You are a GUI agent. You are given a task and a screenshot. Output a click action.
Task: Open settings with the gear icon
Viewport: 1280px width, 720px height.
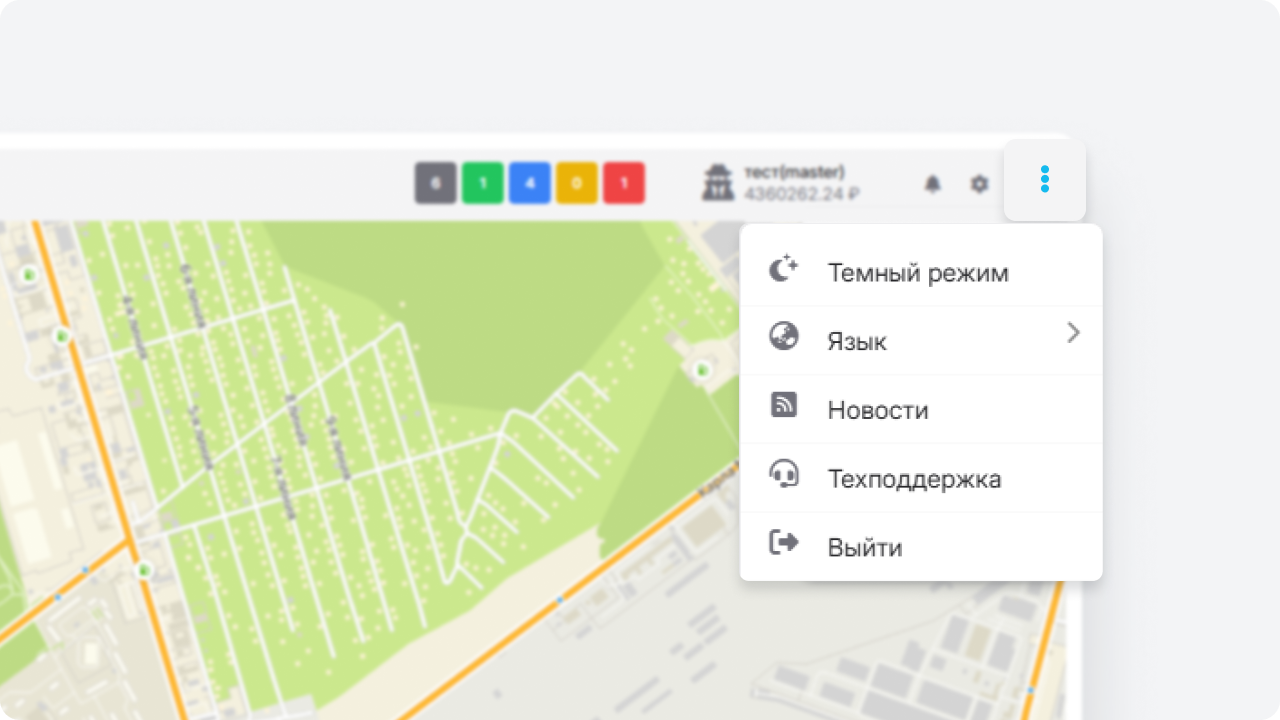click(x=980, y=184)
